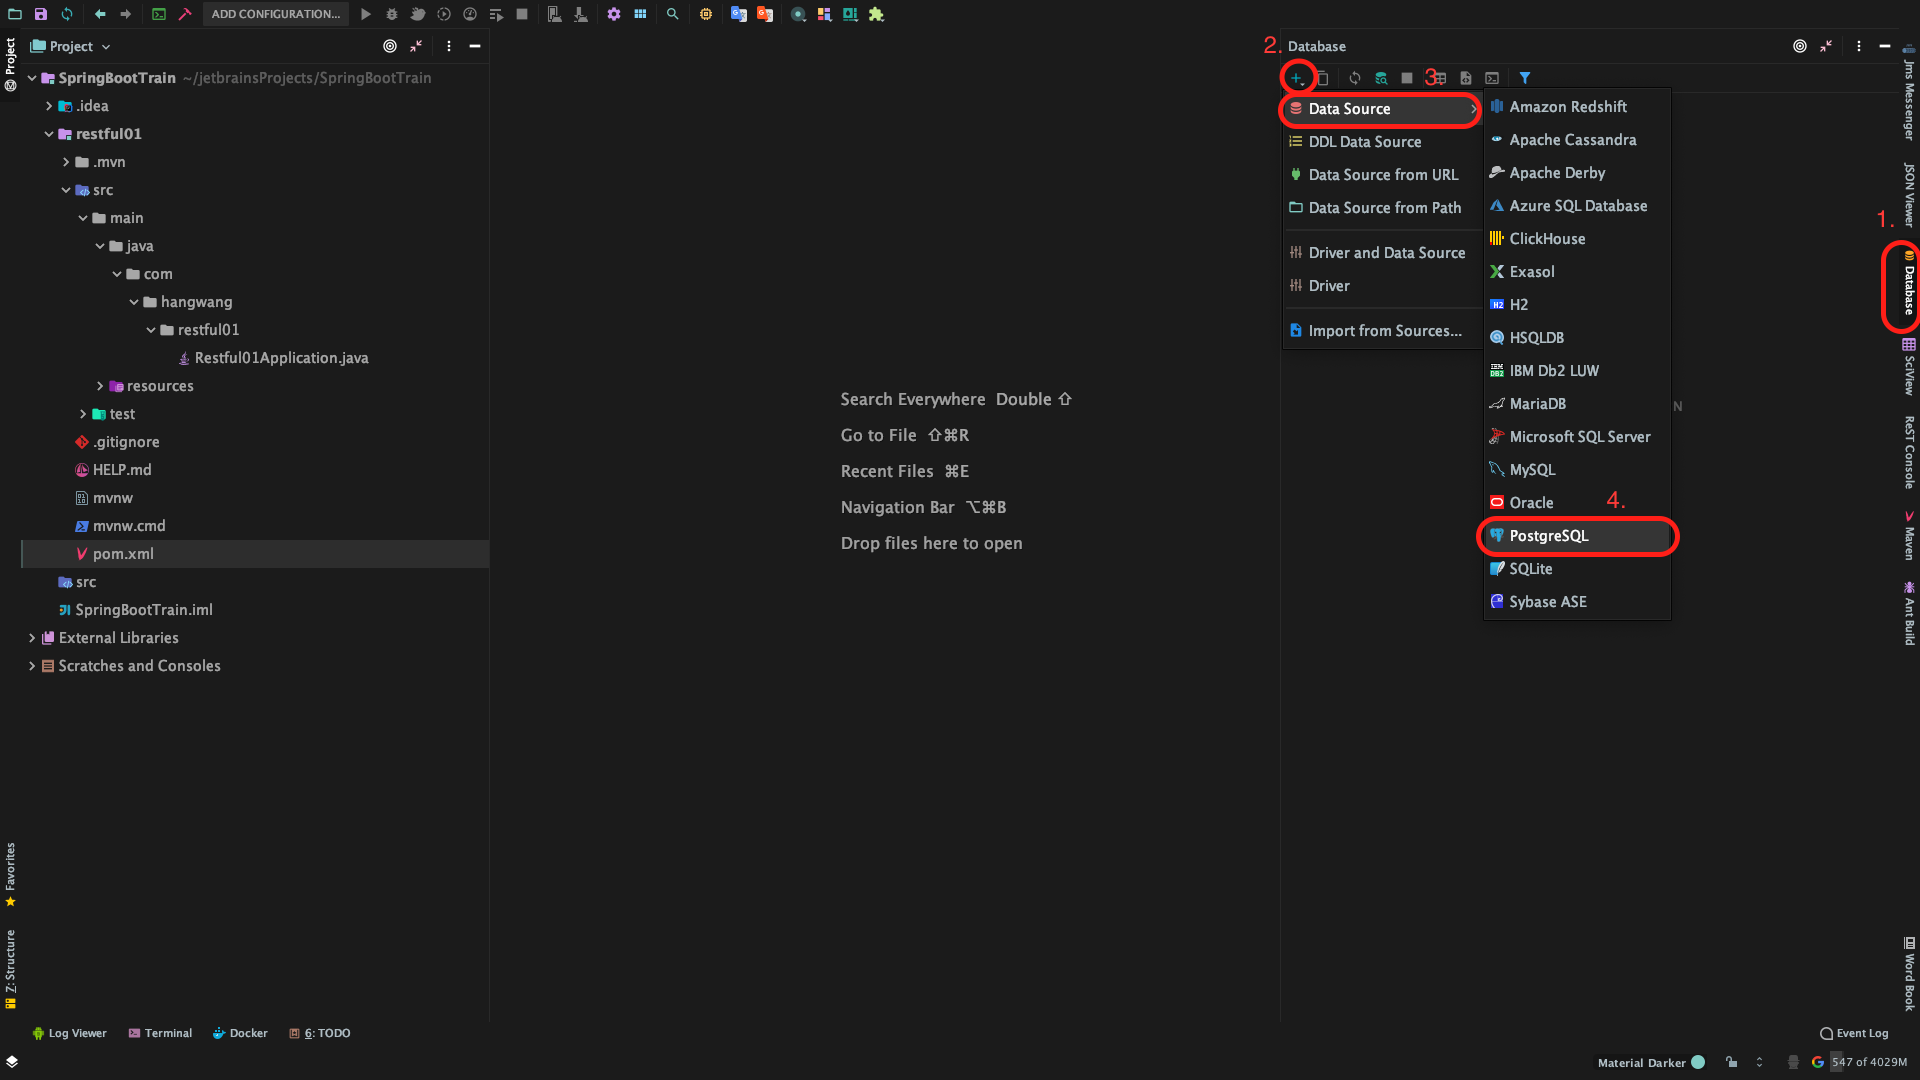Click the search magnifier icon in top toolbar
Screen dimensions: 1920x1080
tap(672, 14)
